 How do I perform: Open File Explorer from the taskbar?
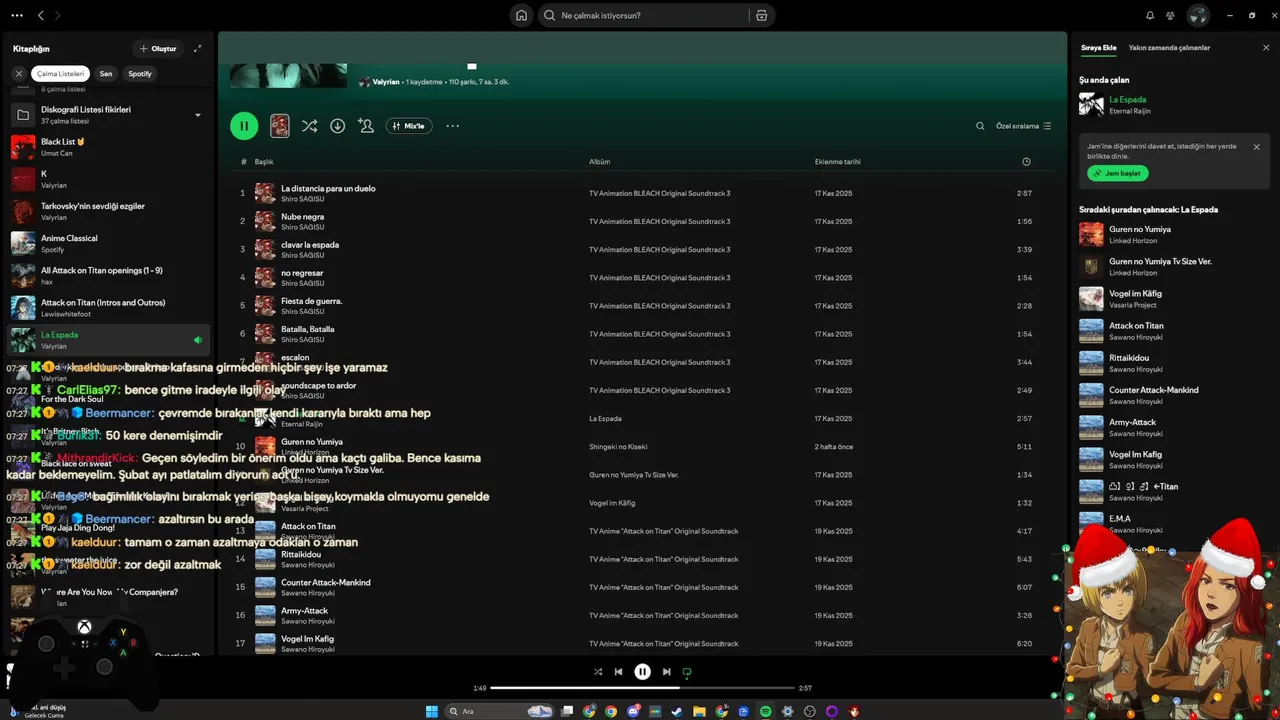[x=700, y=711]
